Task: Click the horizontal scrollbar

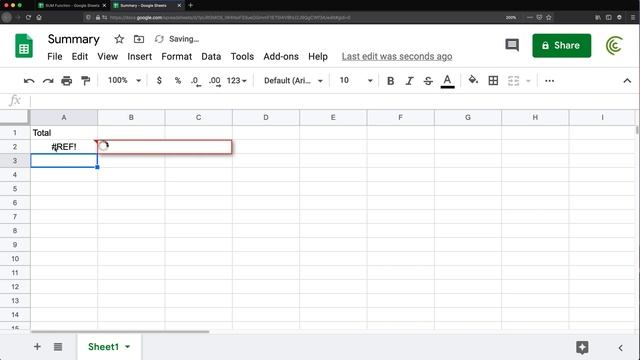Action: pyautogui.click(x=120, y=332)
